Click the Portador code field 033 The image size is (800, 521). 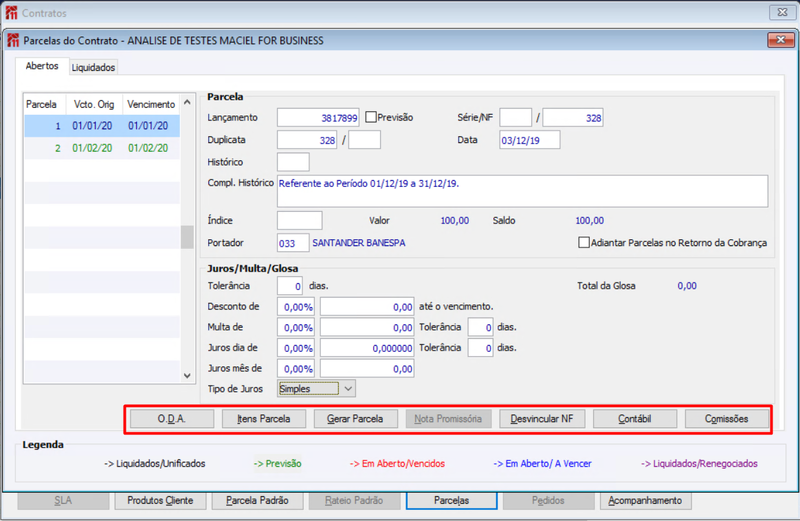293,243
